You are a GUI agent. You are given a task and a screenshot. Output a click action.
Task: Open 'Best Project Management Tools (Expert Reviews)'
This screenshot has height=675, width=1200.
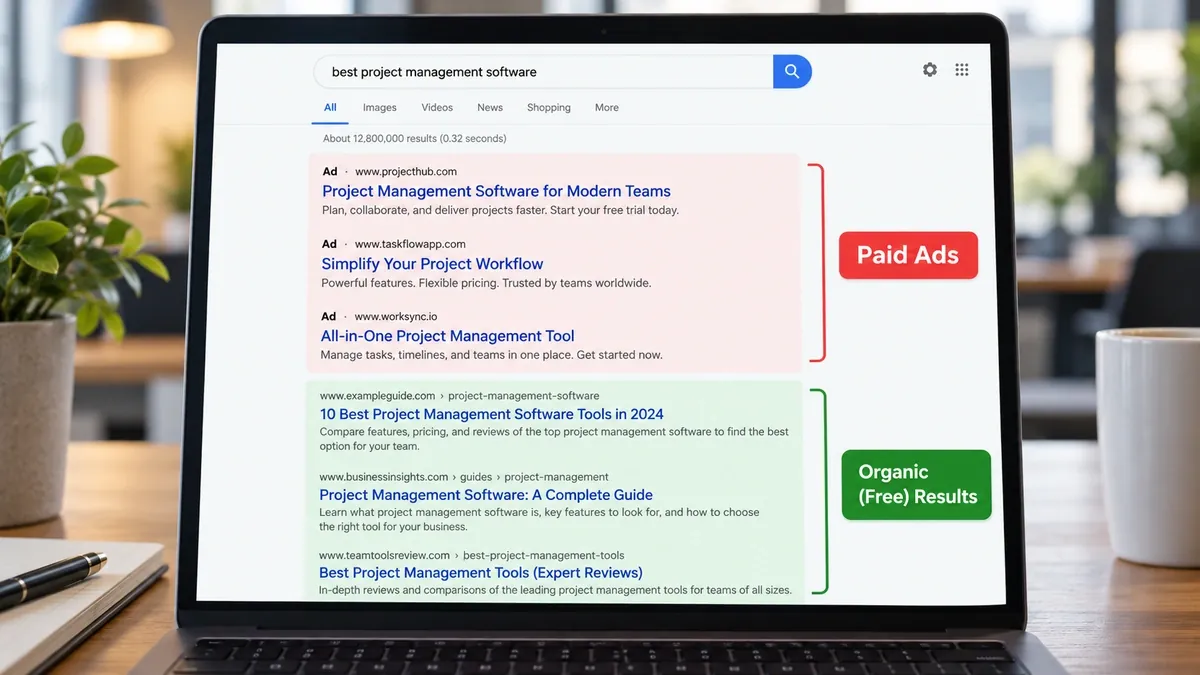click(481, 573)
